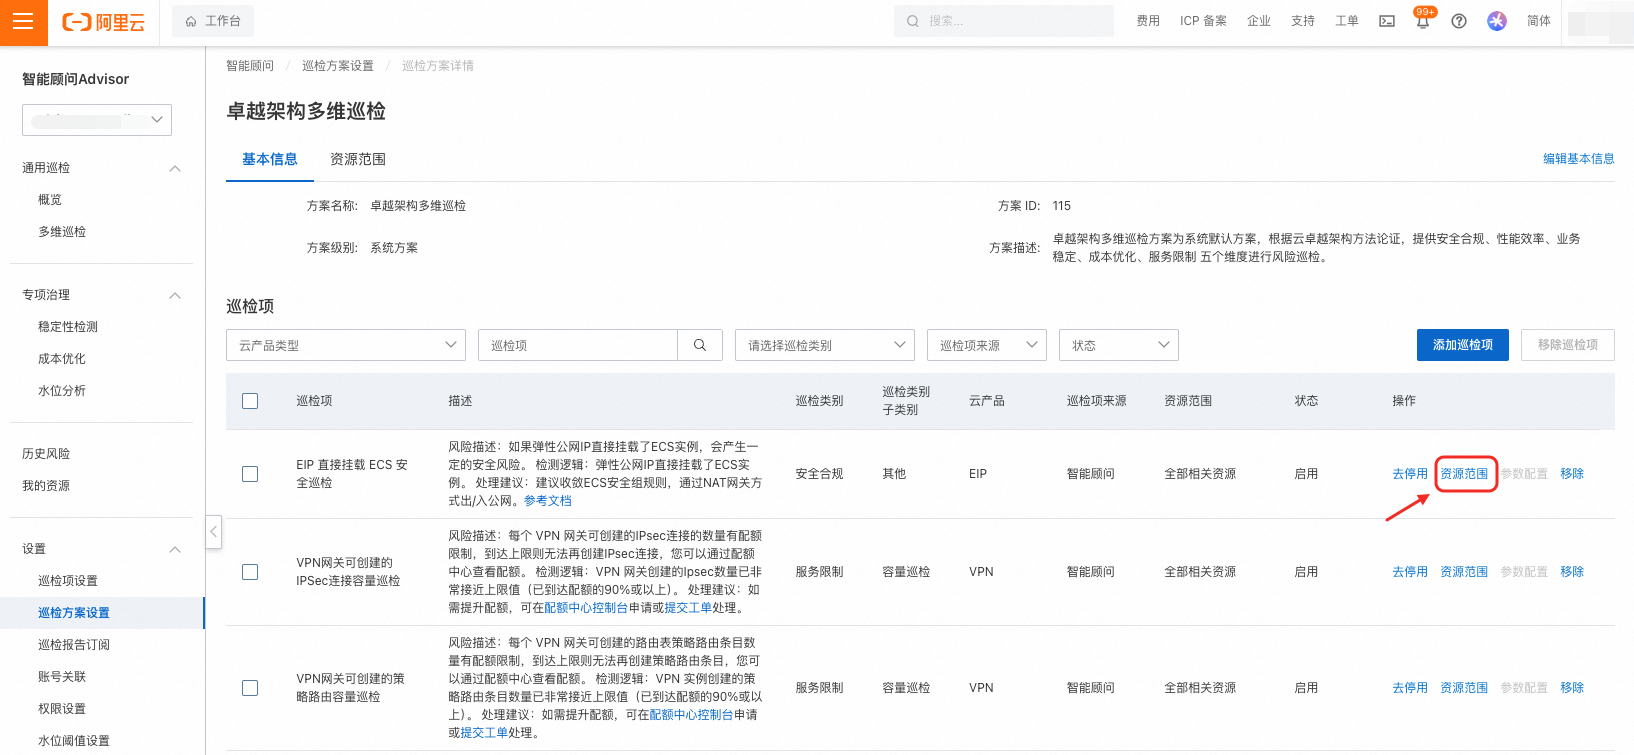Click 巡检方案设置 breadcrumb
Image resolution: width=1634 pixels, height=755 pixels.
(x=338, y=66)
